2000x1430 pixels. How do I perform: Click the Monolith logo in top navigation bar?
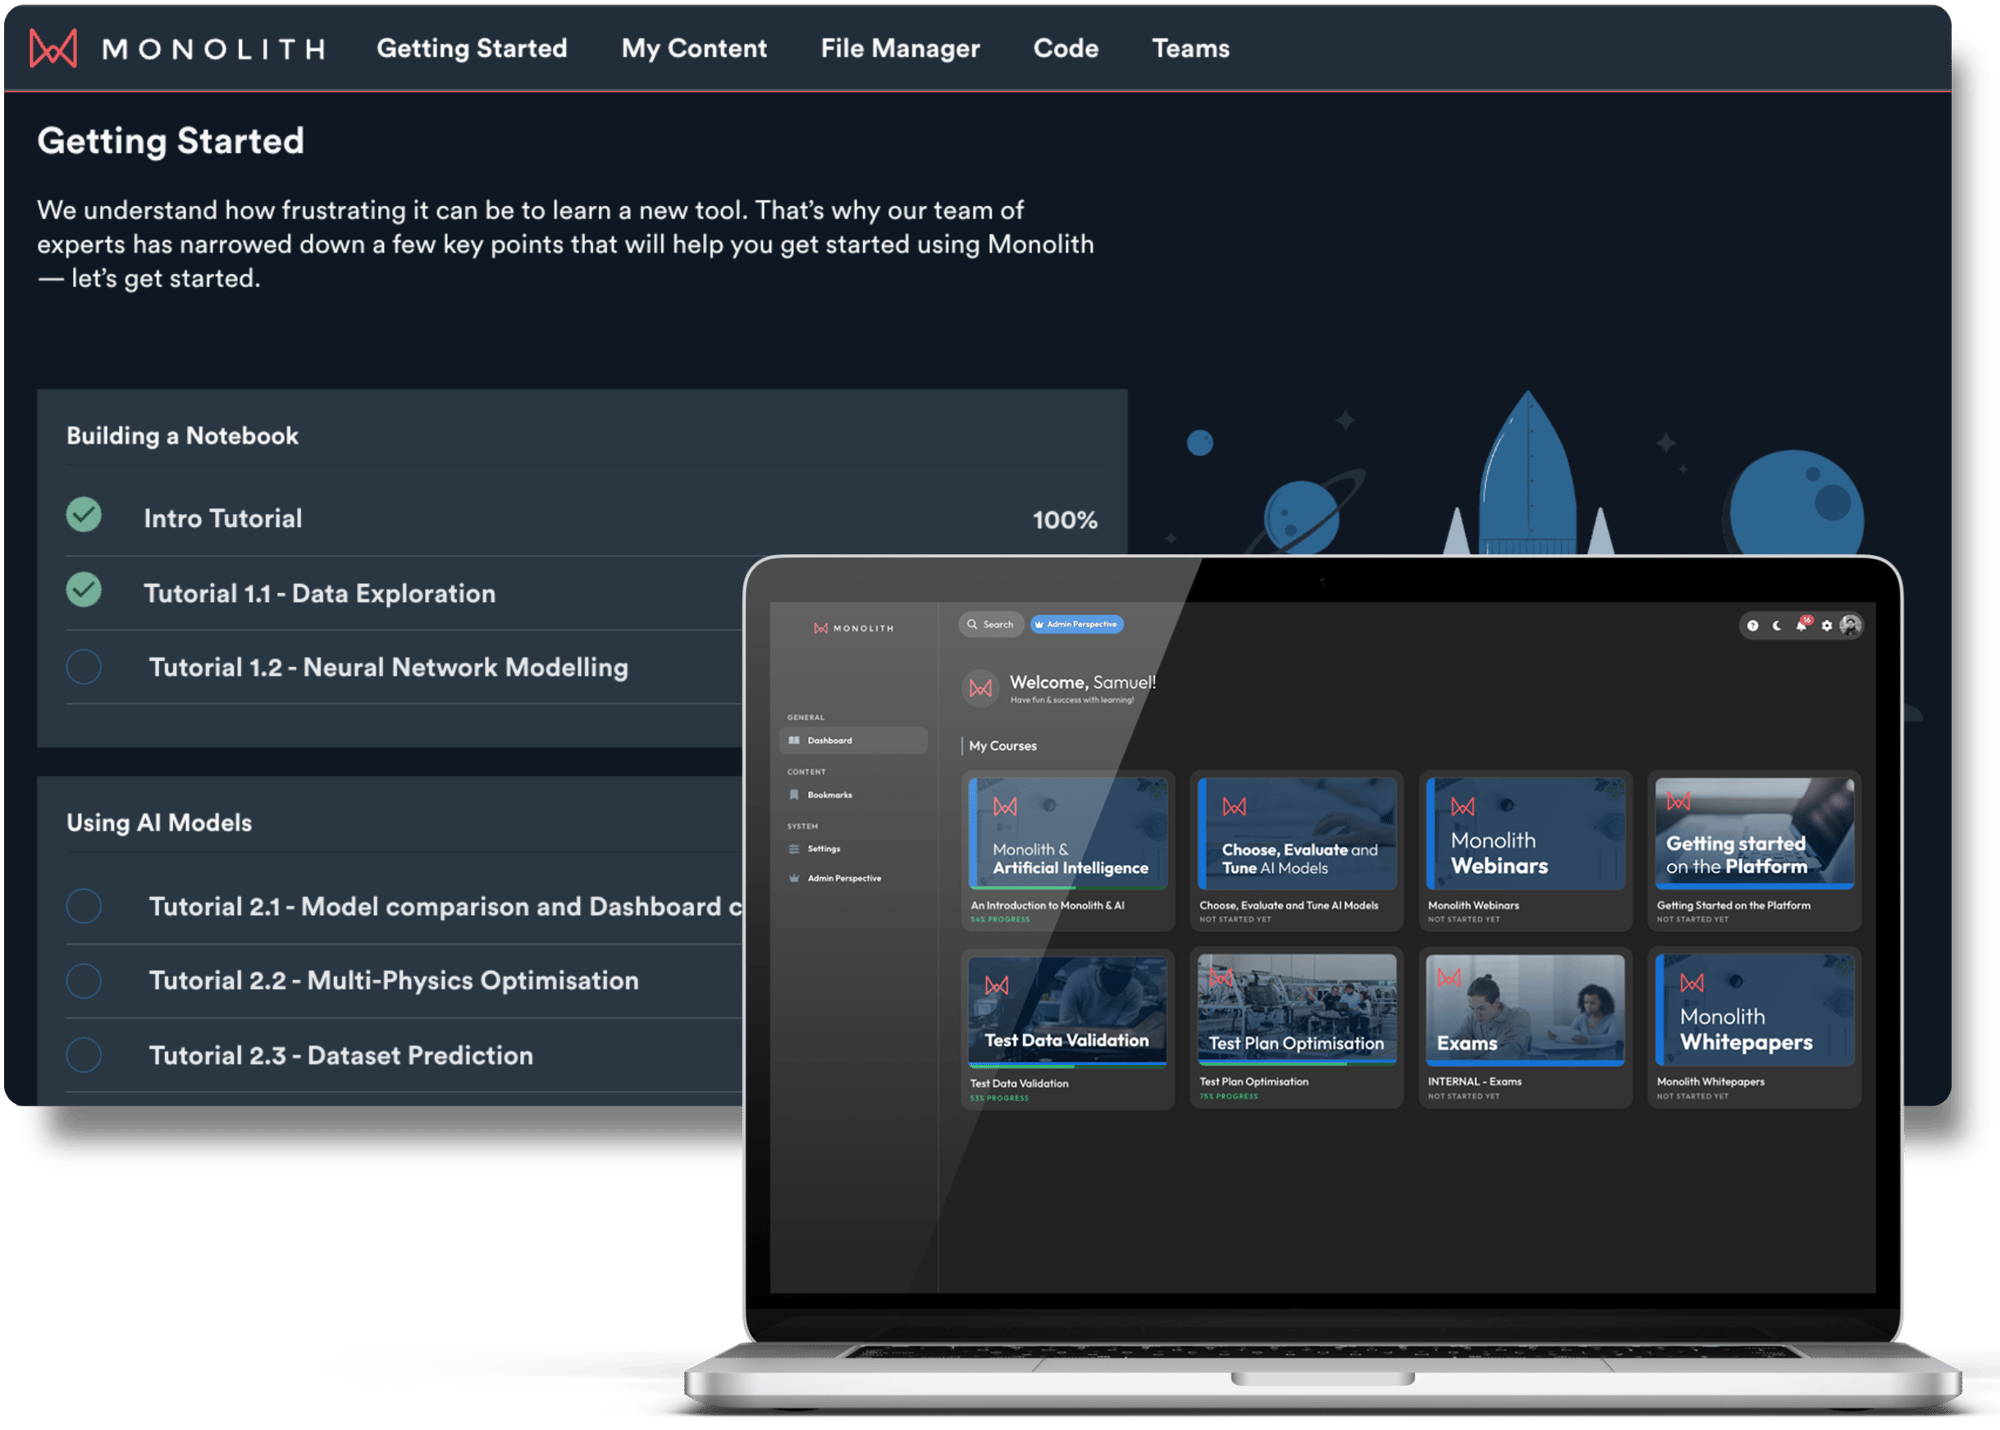pos(178,48)
